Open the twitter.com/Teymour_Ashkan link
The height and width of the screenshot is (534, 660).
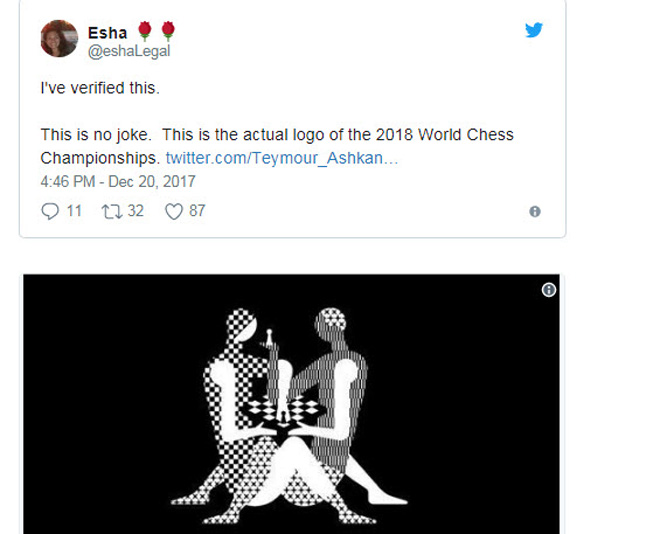coord(282,158)
